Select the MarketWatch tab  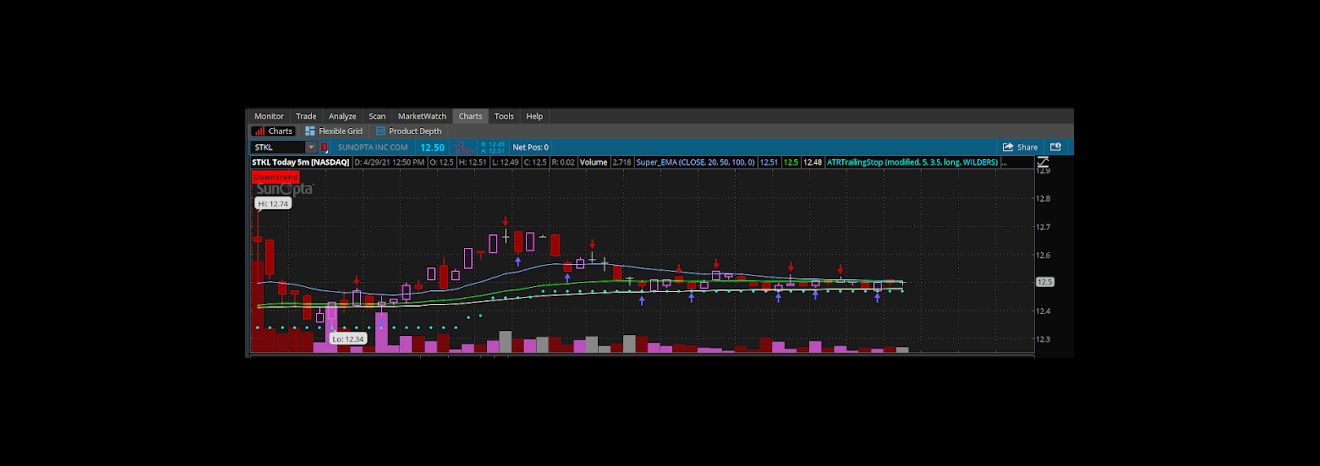coord(422,116)
